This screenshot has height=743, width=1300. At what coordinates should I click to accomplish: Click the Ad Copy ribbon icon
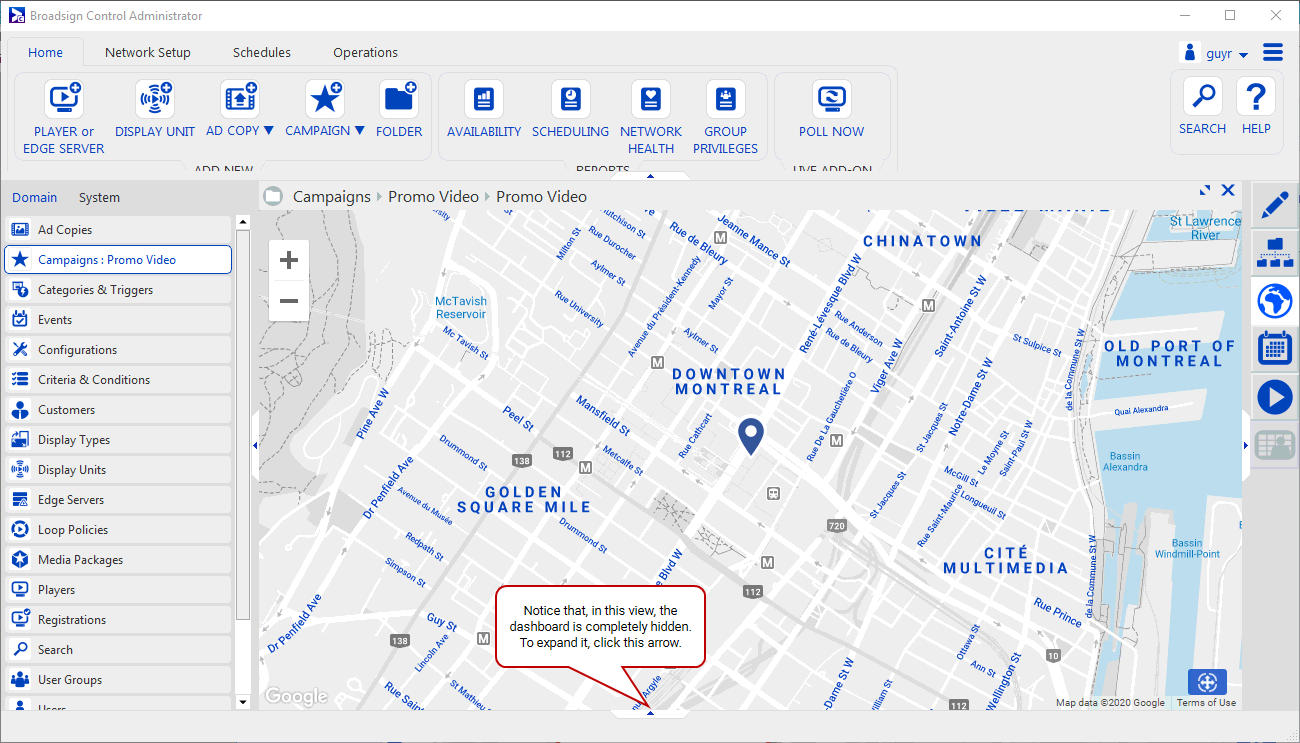pyautogui.click(x=240, y=99)
